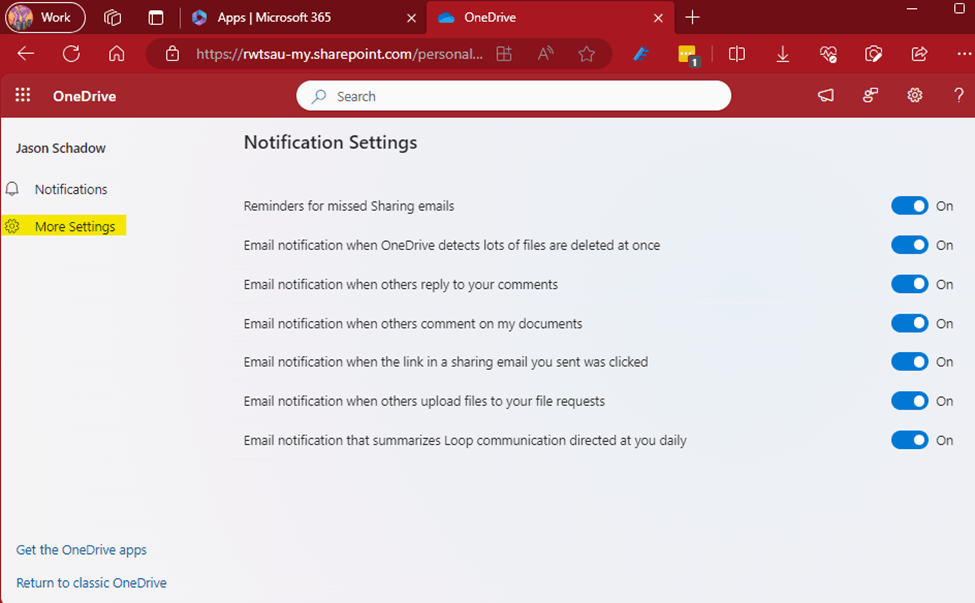
Task: Switch to Apps | Microsoft 365 tab
Action: [274, 17]
